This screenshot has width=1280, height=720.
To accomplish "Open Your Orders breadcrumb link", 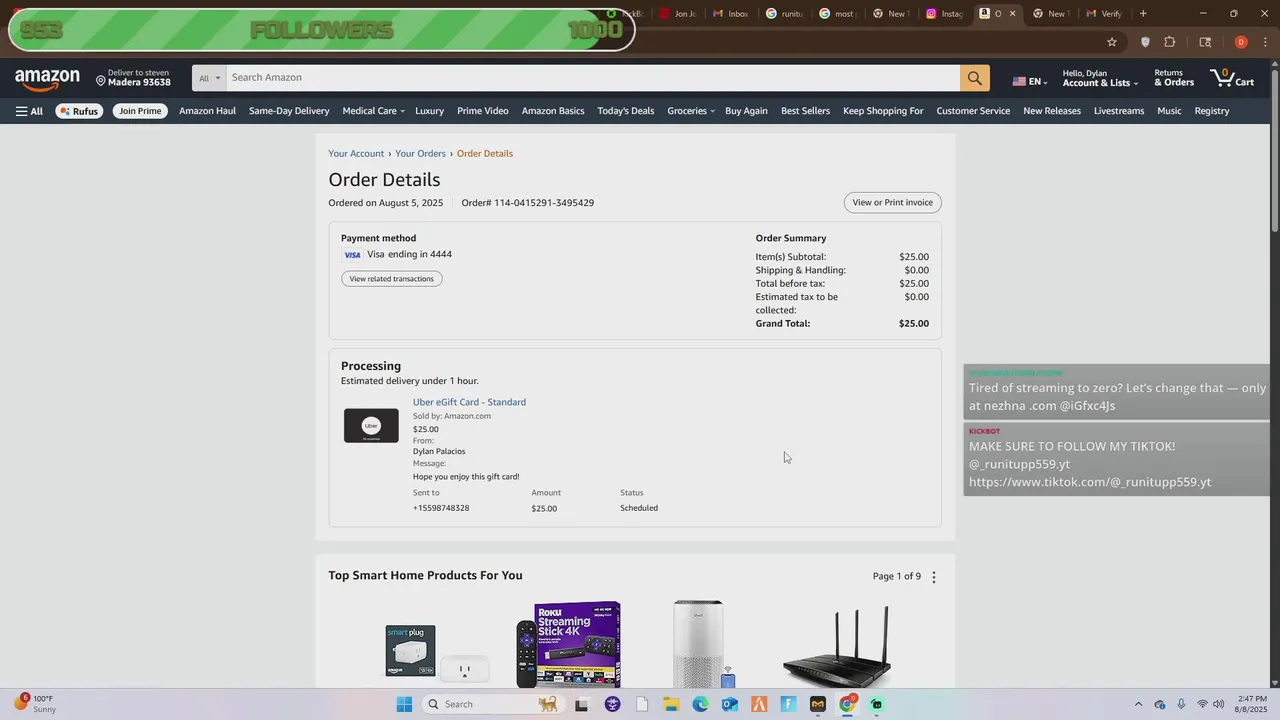I will (420, 153).
